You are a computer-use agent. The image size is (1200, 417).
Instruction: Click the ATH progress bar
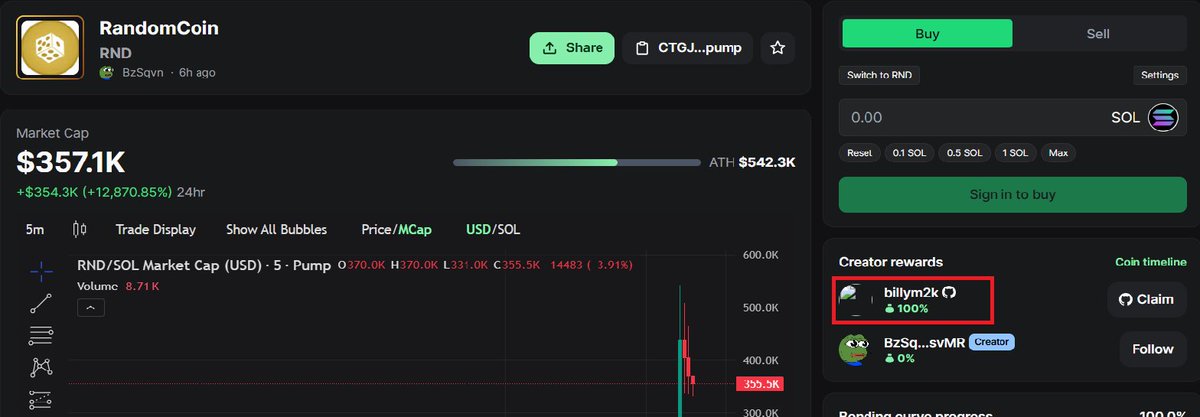pos(575,162)
